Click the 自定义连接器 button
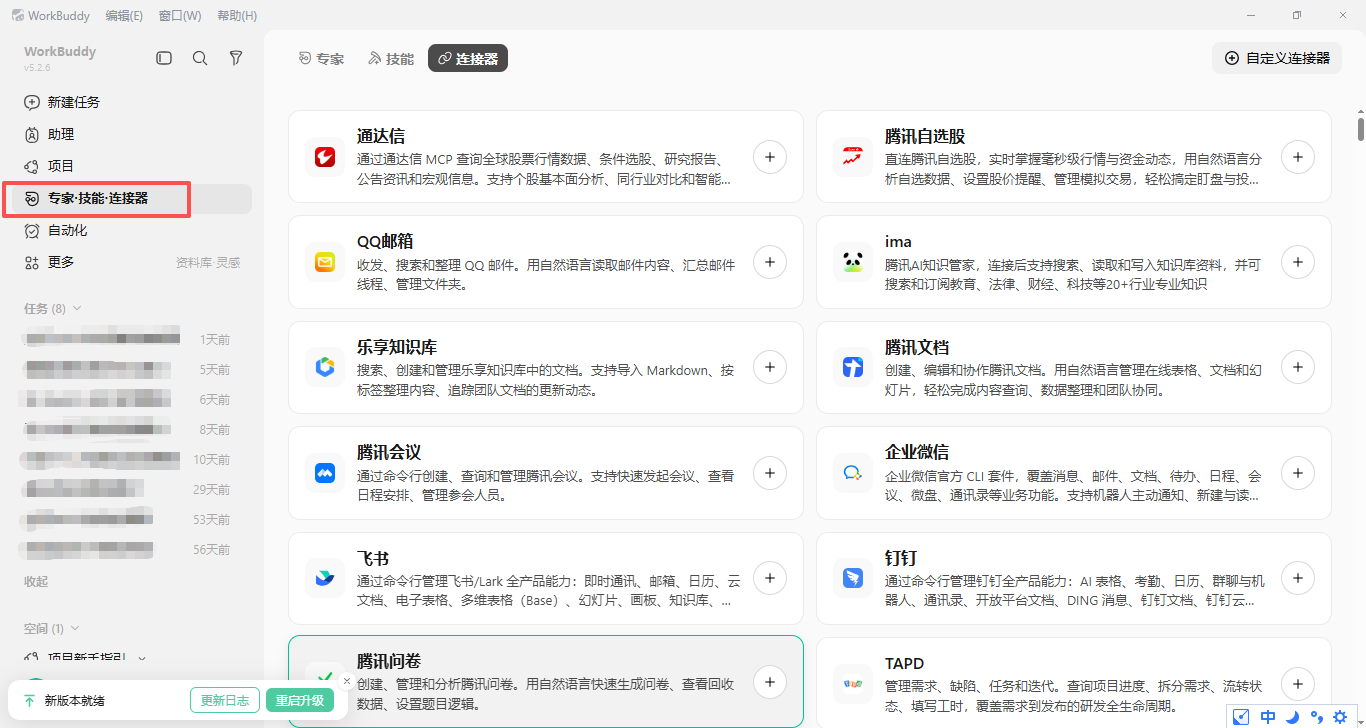Viewport: 1366px width, 728px height. coord(1277,58)
